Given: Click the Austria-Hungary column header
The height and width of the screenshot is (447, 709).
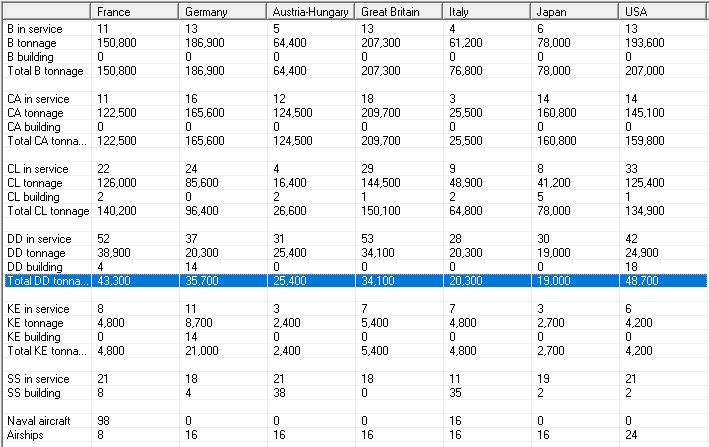Looking at the screenshot, I should coord(311,11).
